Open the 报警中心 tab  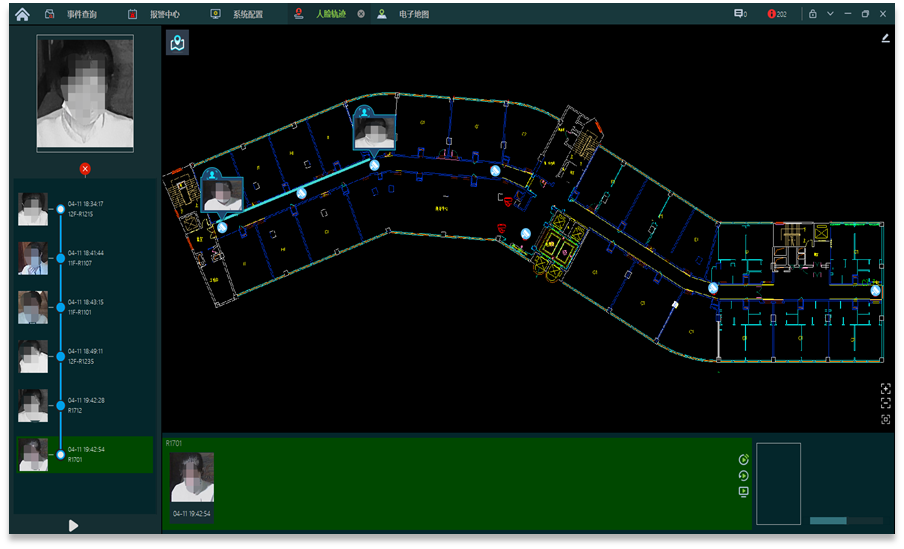click(x=155, y=14)
